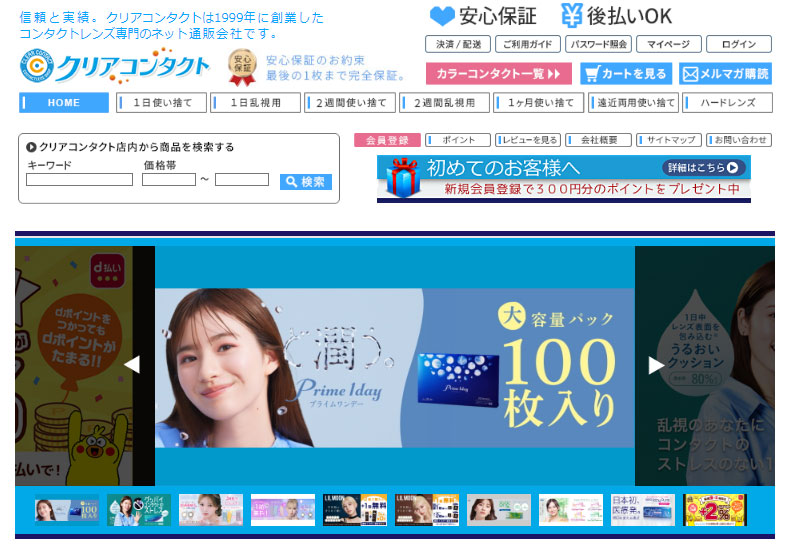Select 2週間使い捨て category tab
This screenshot has height=554, width=790.
coord(350,103)
